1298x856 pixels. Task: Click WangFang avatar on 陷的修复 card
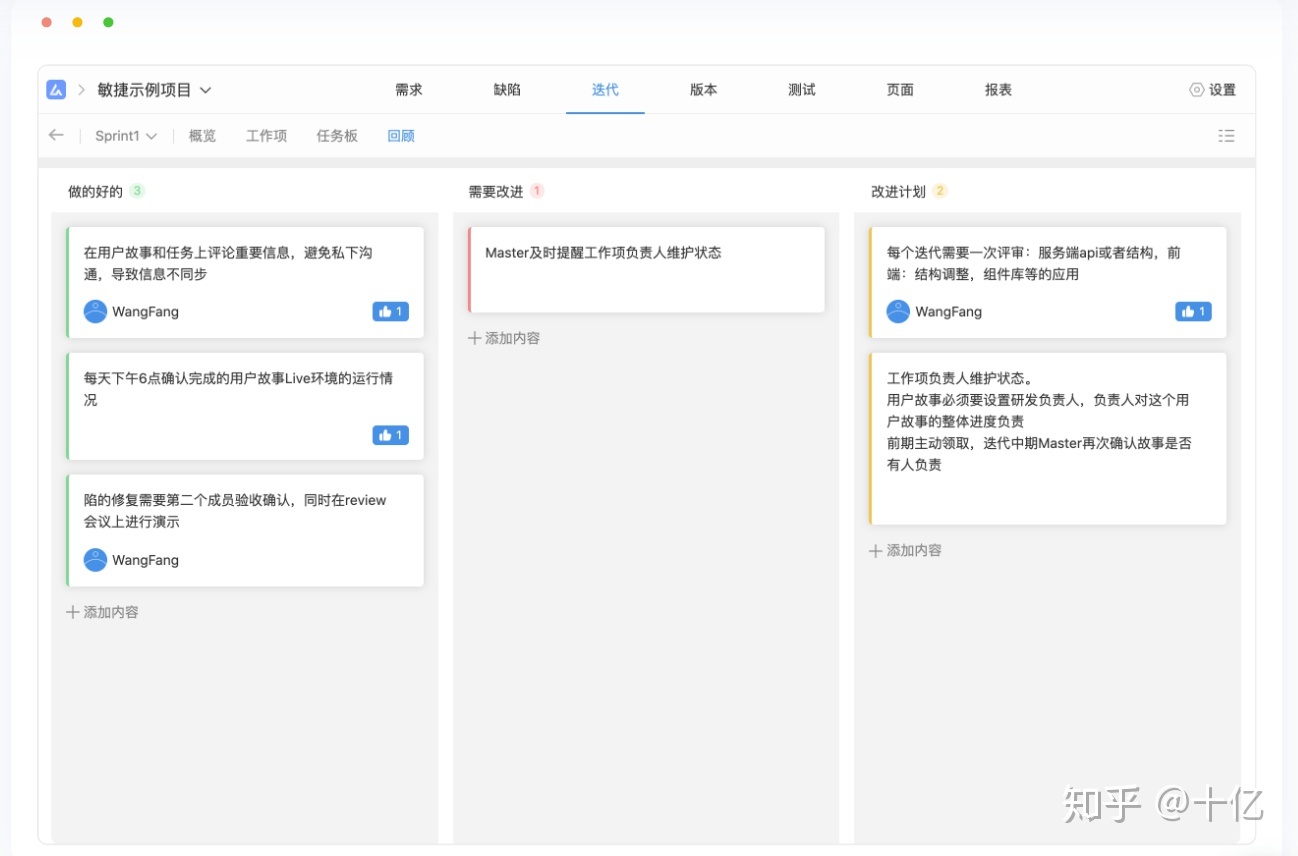(95, 560)
